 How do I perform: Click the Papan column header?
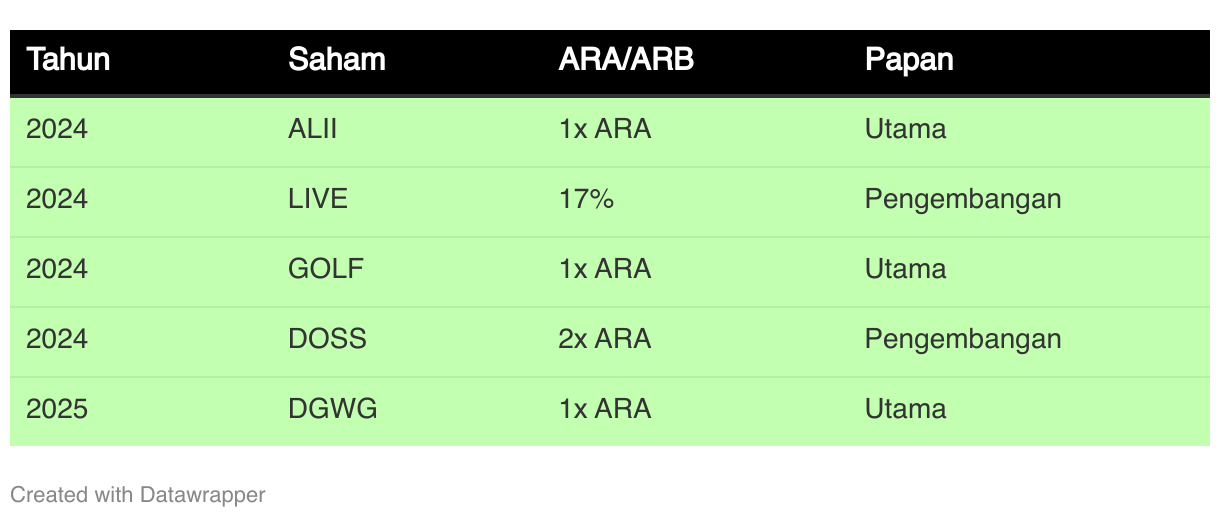[x=909, y=60]
